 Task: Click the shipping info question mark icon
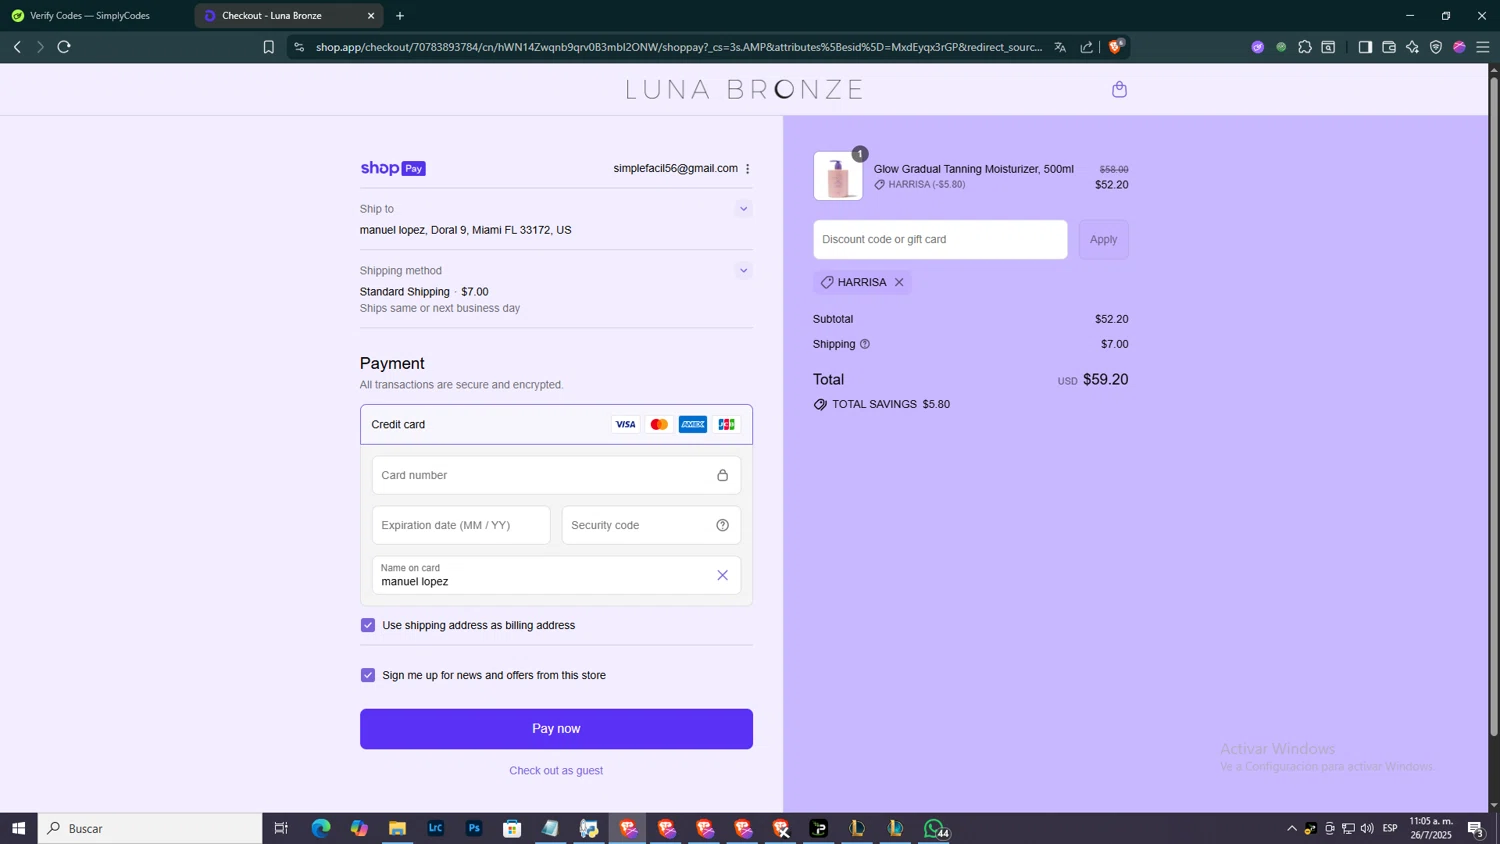pos(865,344)
